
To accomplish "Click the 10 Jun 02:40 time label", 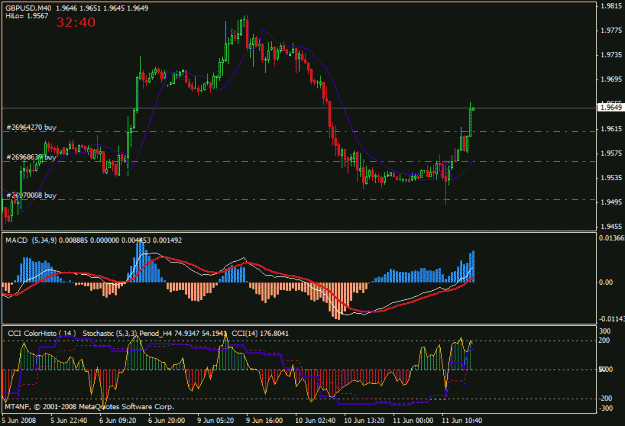I will click(x=315, y=420).
